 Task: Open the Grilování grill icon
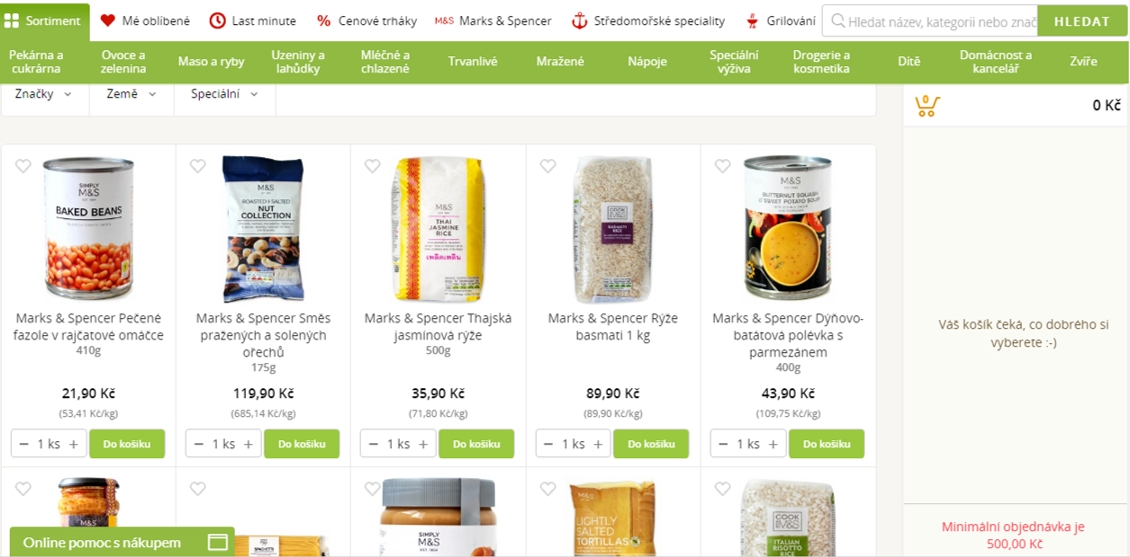(x=752, y=21)
